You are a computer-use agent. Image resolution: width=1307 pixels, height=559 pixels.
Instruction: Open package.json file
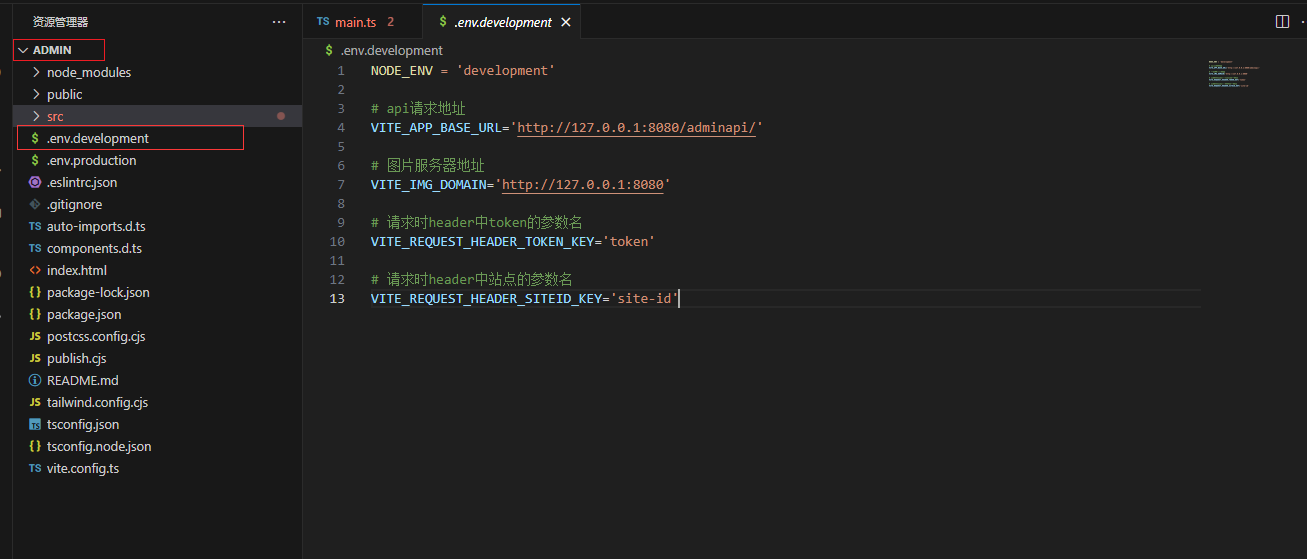tap(84, 314)
